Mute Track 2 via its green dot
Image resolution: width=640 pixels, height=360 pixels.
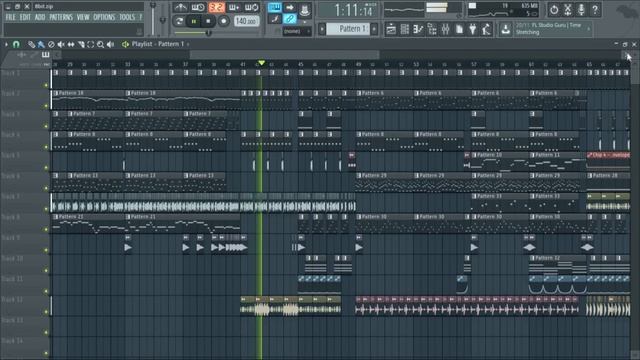coord(46,106)
